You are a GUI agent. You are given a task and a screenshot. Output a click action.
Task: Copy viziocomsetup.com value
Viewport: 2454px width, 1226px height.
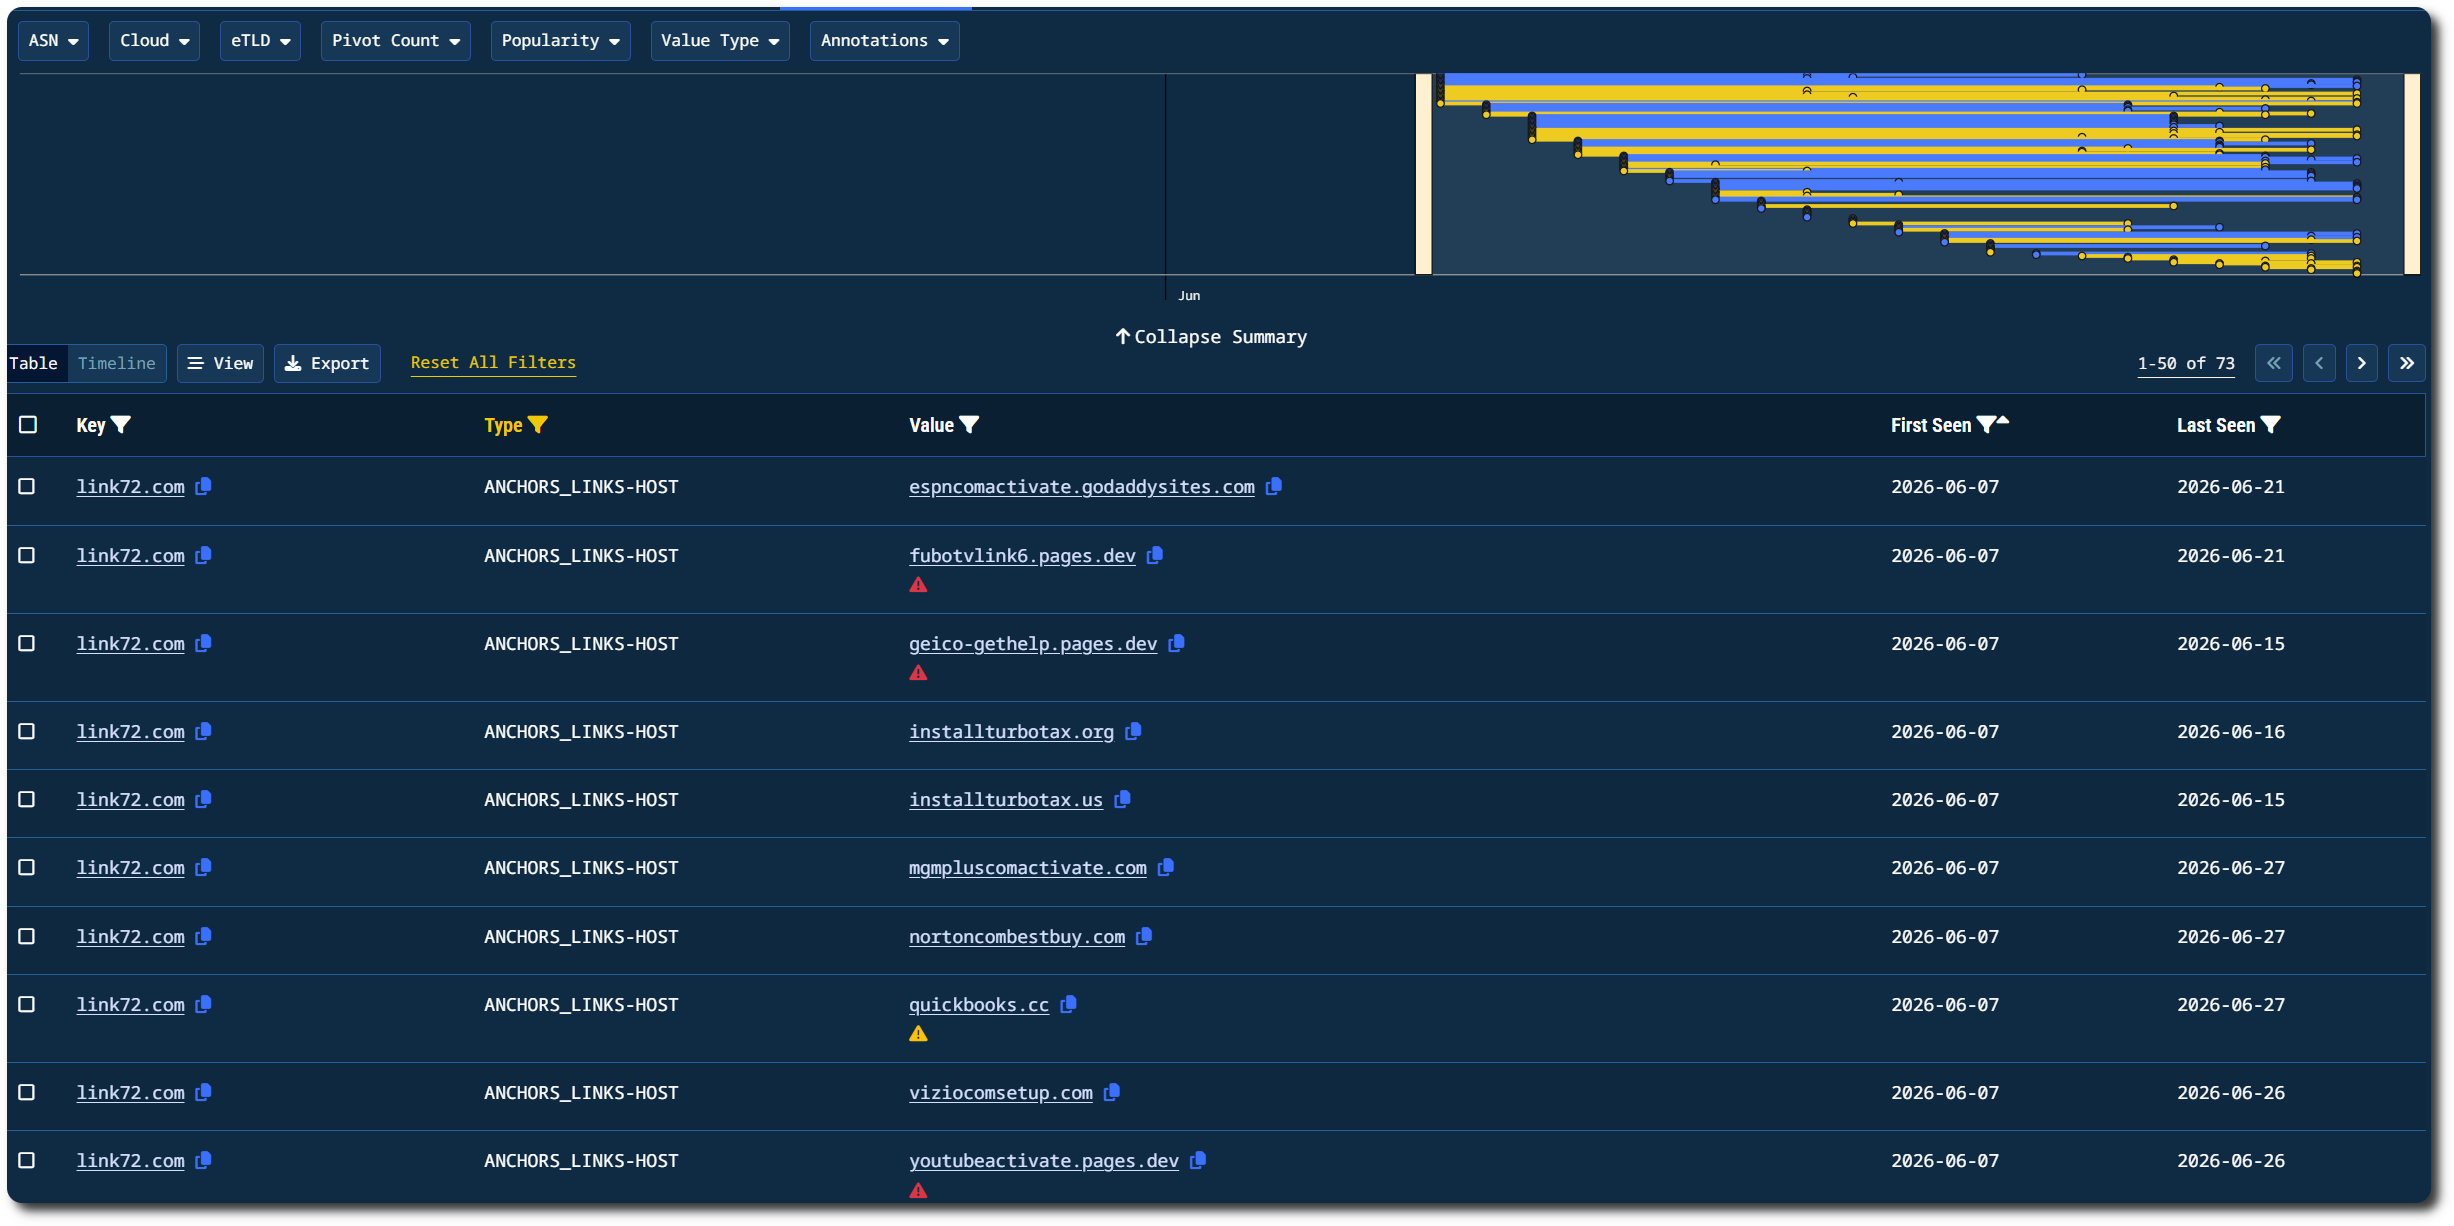click(x=1111, y=1092)
